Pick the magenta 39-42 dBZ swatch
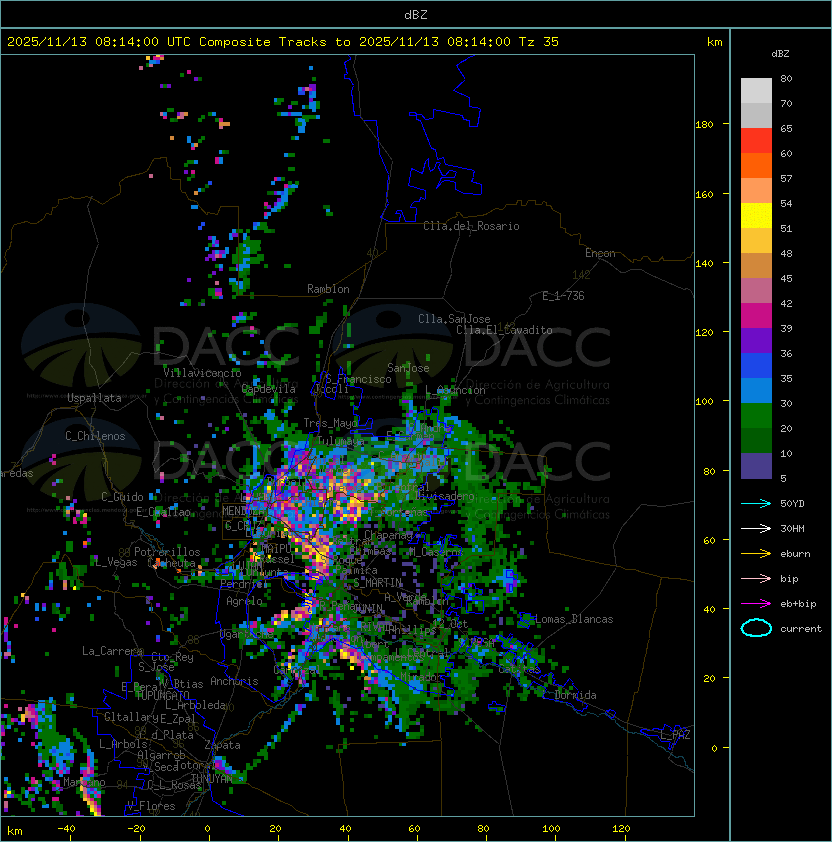The width and height of the screenshot is (832, 842). (x=756, y=316)
